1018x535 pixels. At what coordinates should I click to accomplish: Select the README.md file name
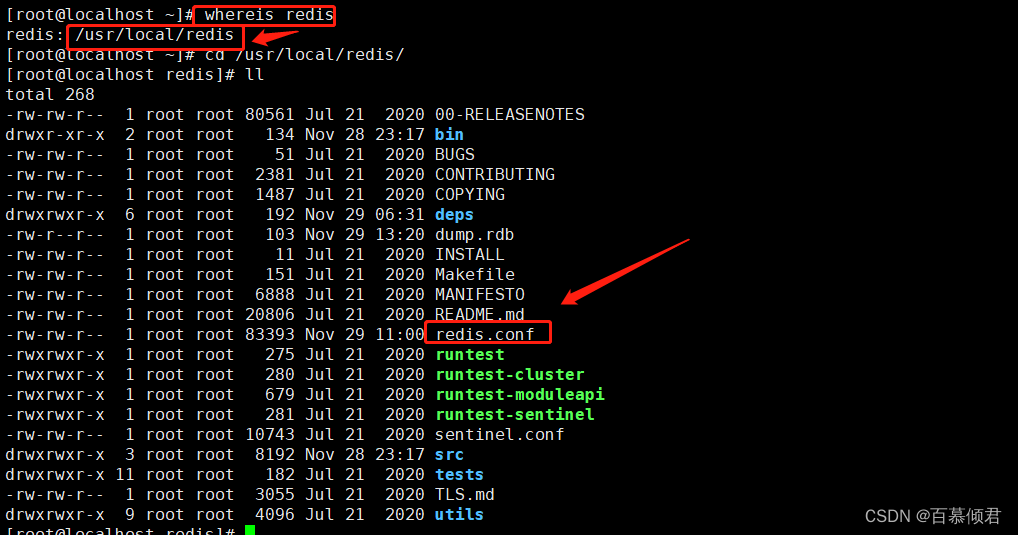point(480,315)
